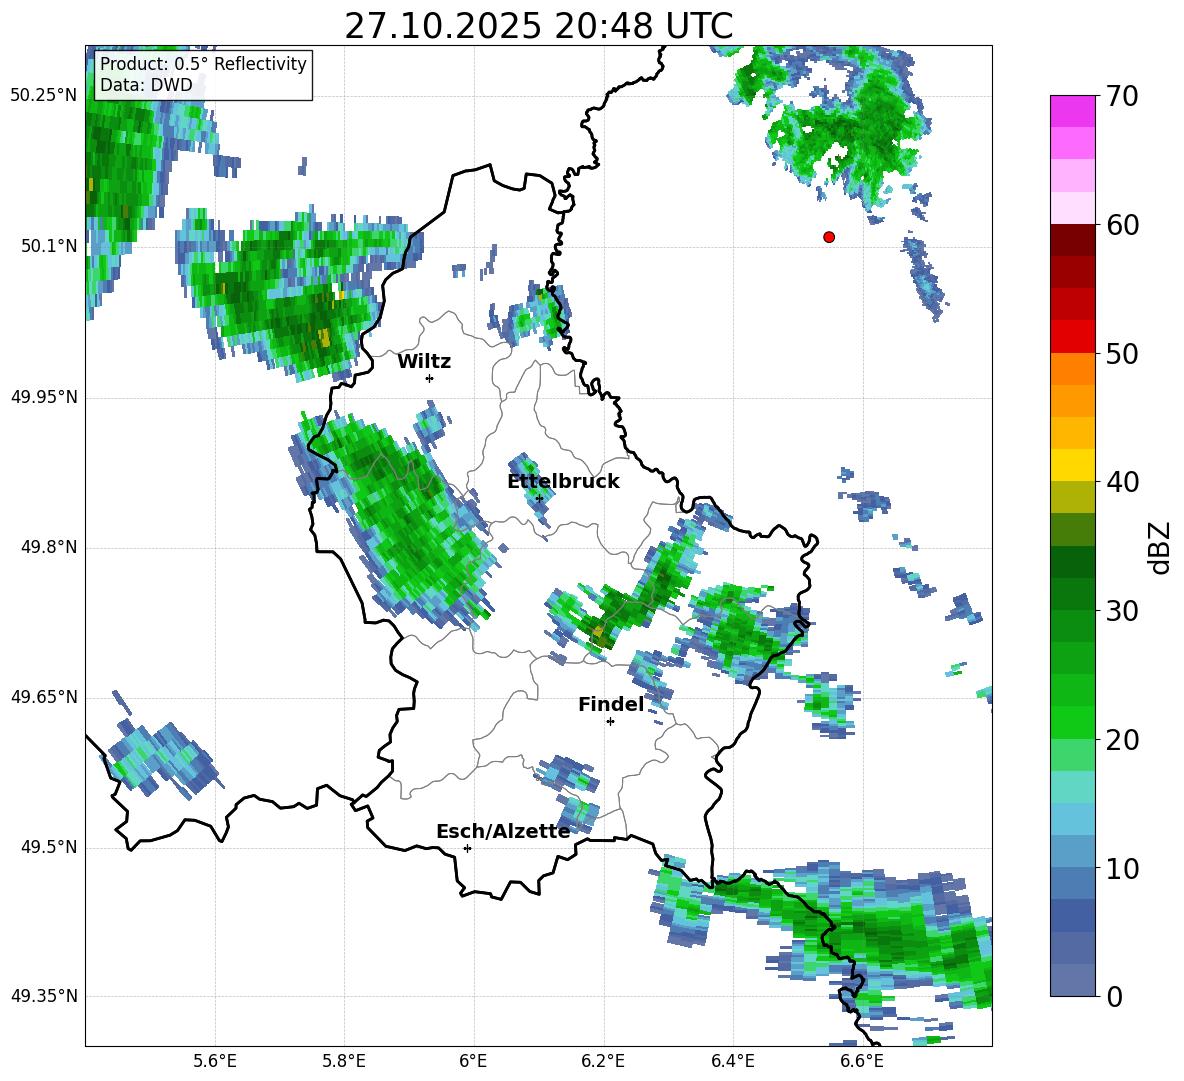Screen dimensions: 1184x1081
Task: Click the 6.2°E longitude label
Action: pyautogui.click(x=603, y=1061)
